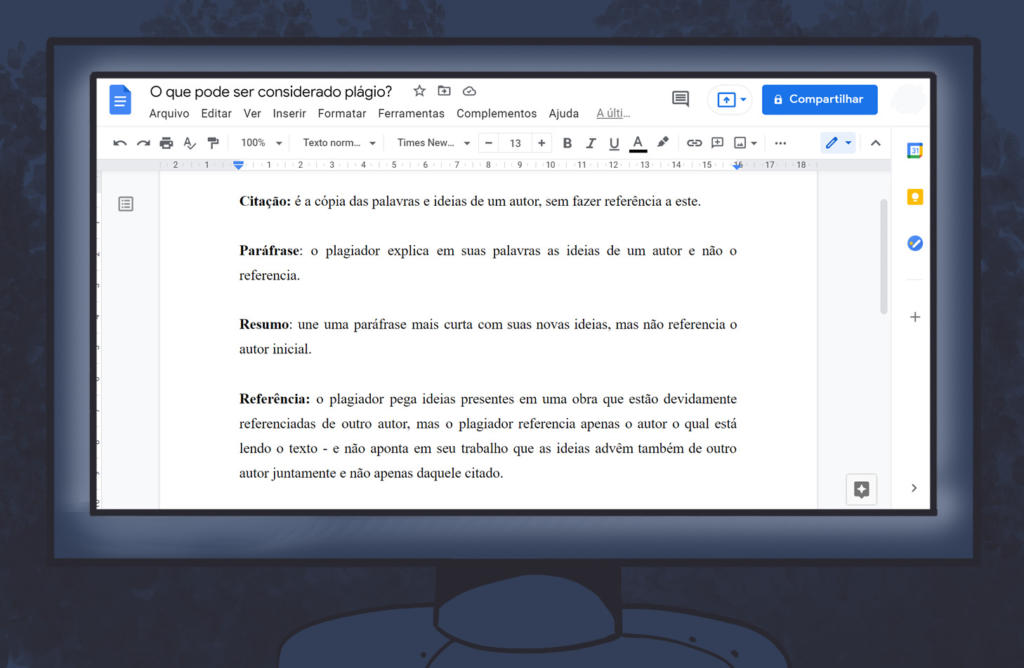The height and width of the screenshot is (668, 1024).
Task: Select the paint format roller tool
Action: [x=212, y=143]
